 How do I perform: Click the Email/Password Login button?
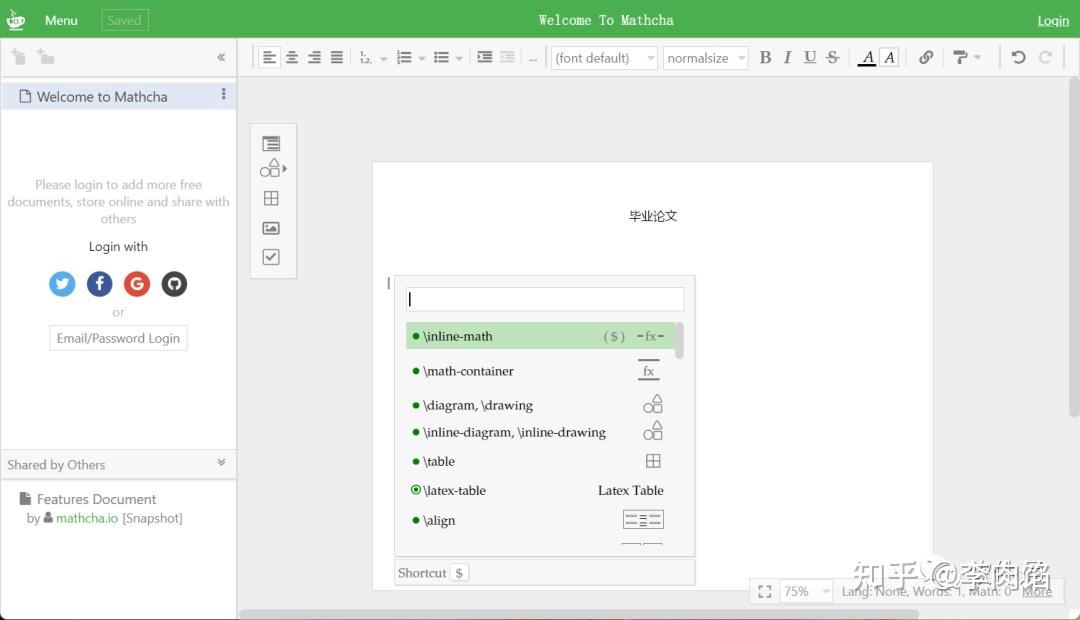[x=118, y=338]
